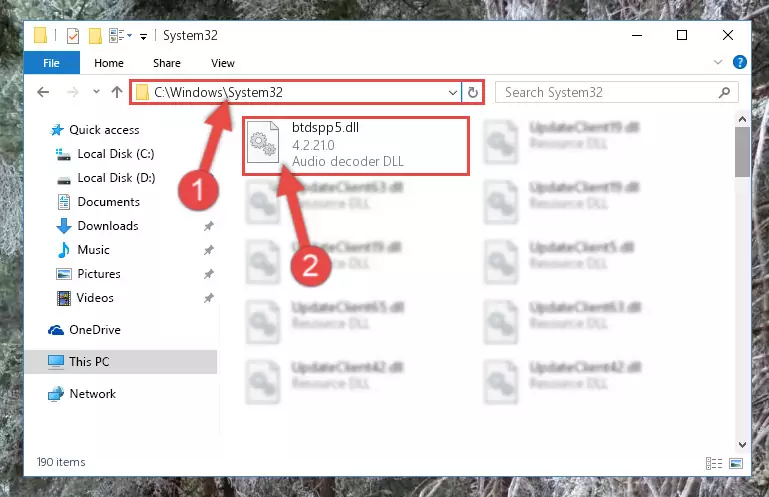
Task: Open Help with the blue question mark icon
Action: [740, 62]
